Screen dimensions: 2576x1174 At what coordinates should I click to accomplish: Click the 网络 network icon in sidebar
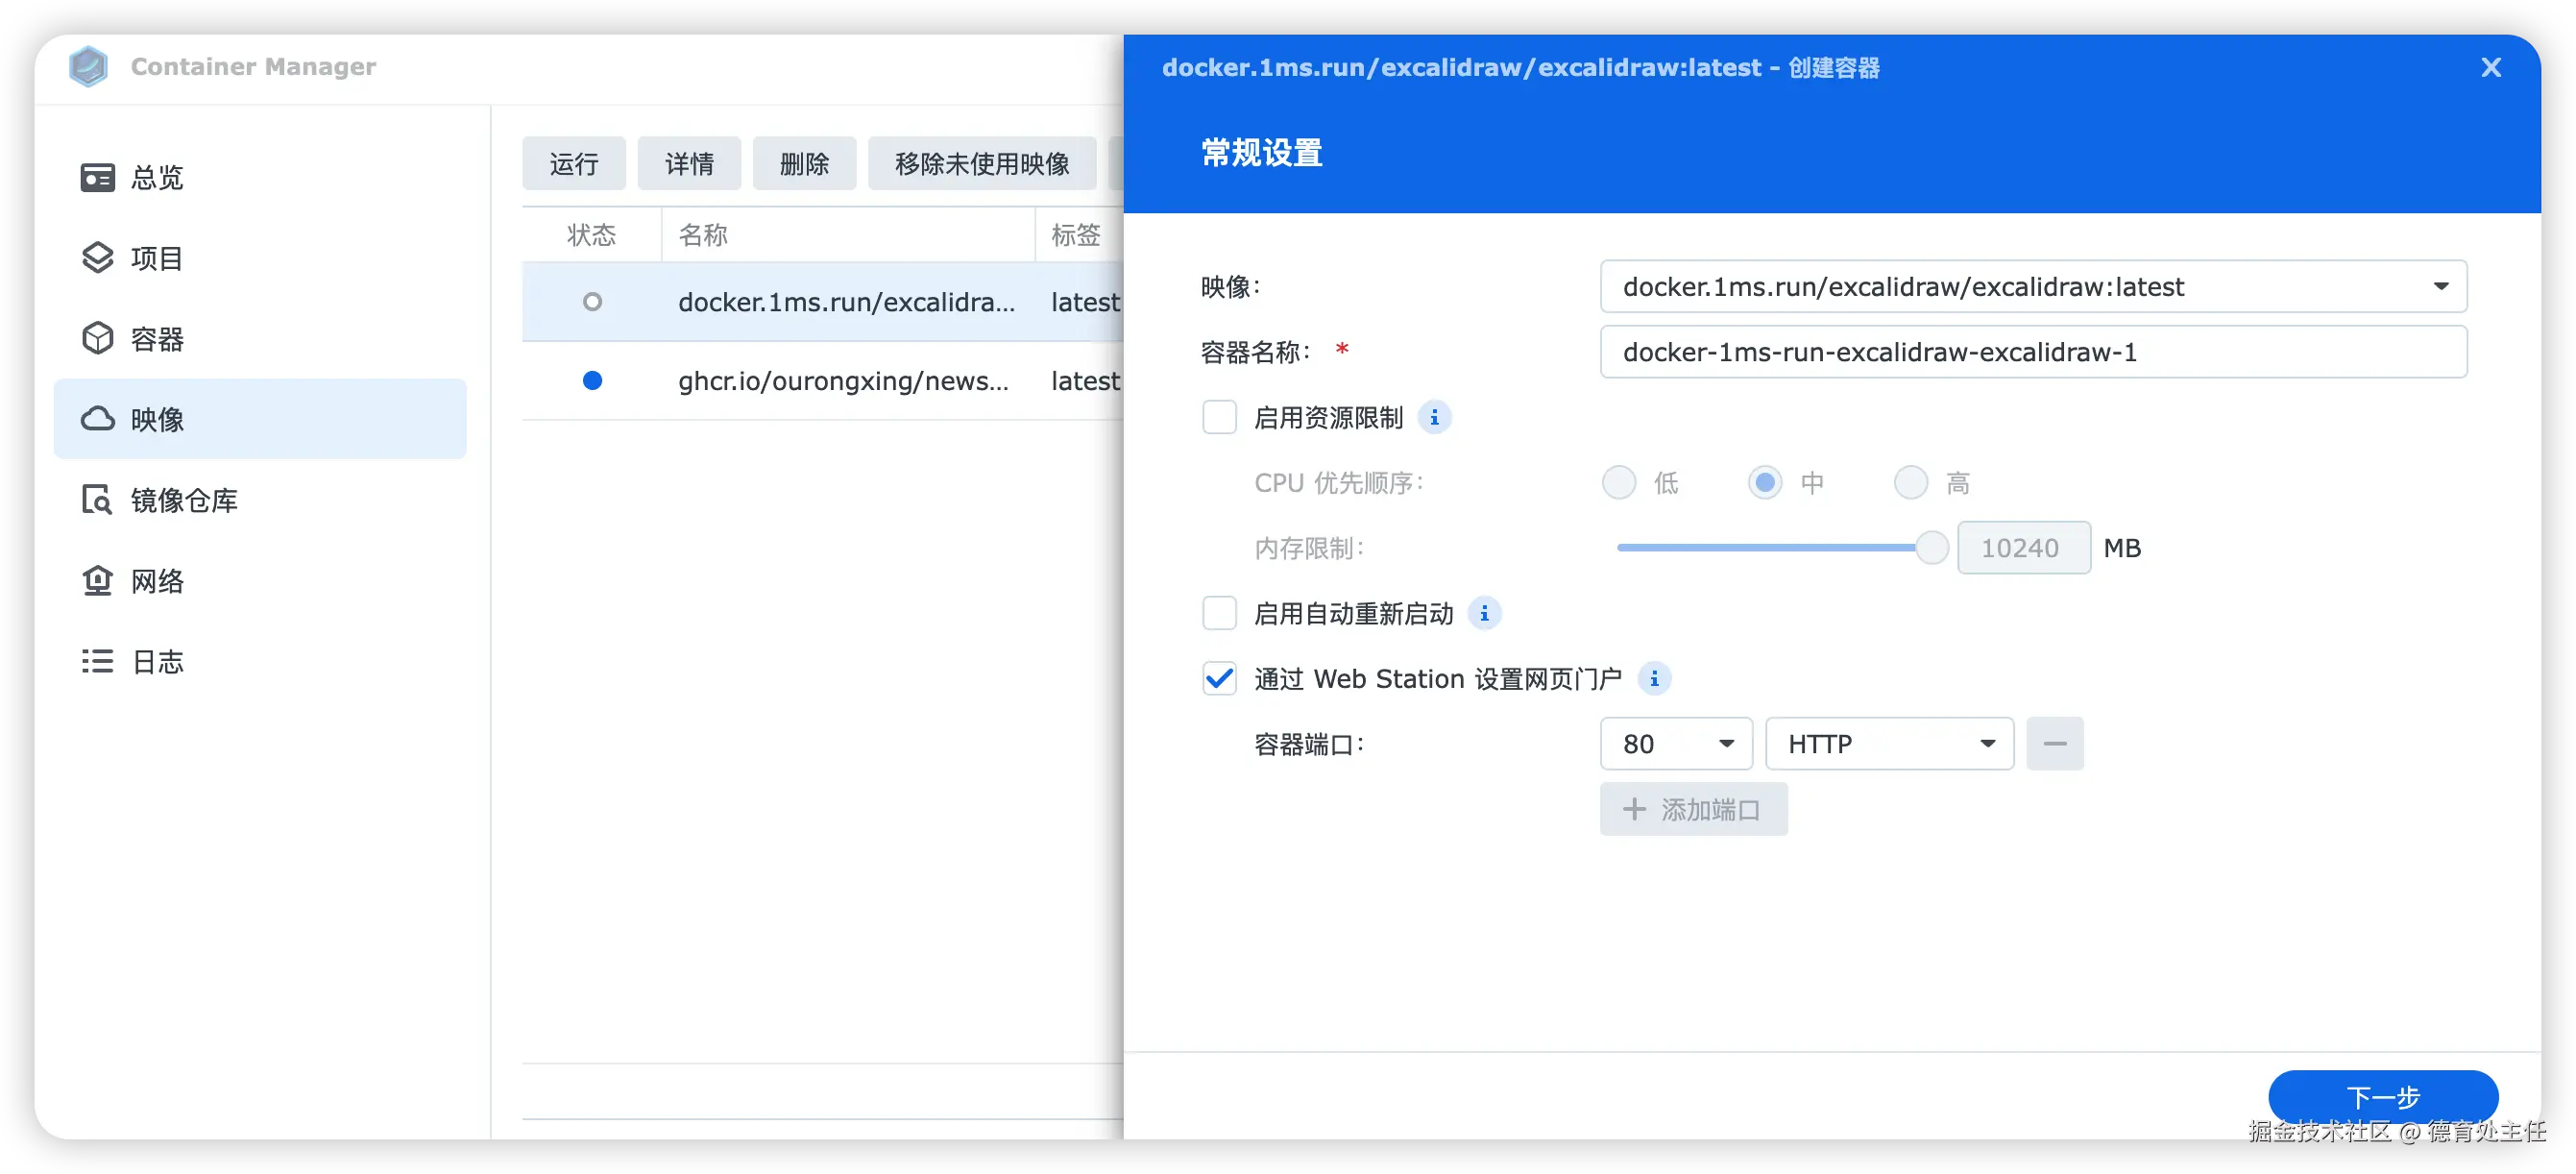point(97,581)
